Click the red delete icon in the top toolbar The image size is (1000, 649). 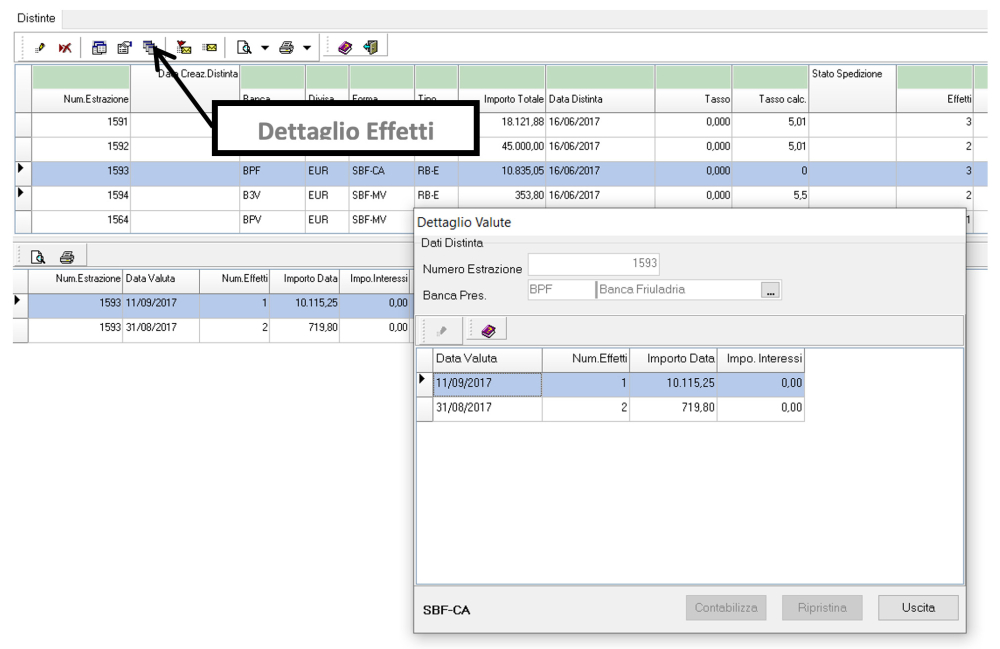[64, 47]
